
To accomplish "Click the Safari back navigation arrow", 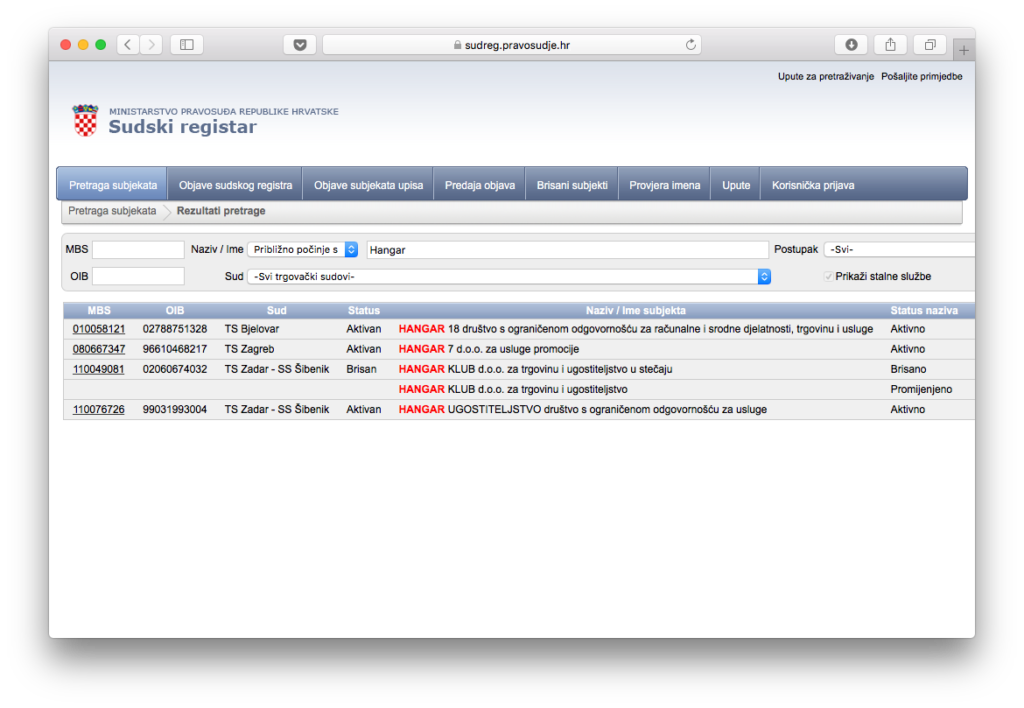I will [x=129, y=44].
